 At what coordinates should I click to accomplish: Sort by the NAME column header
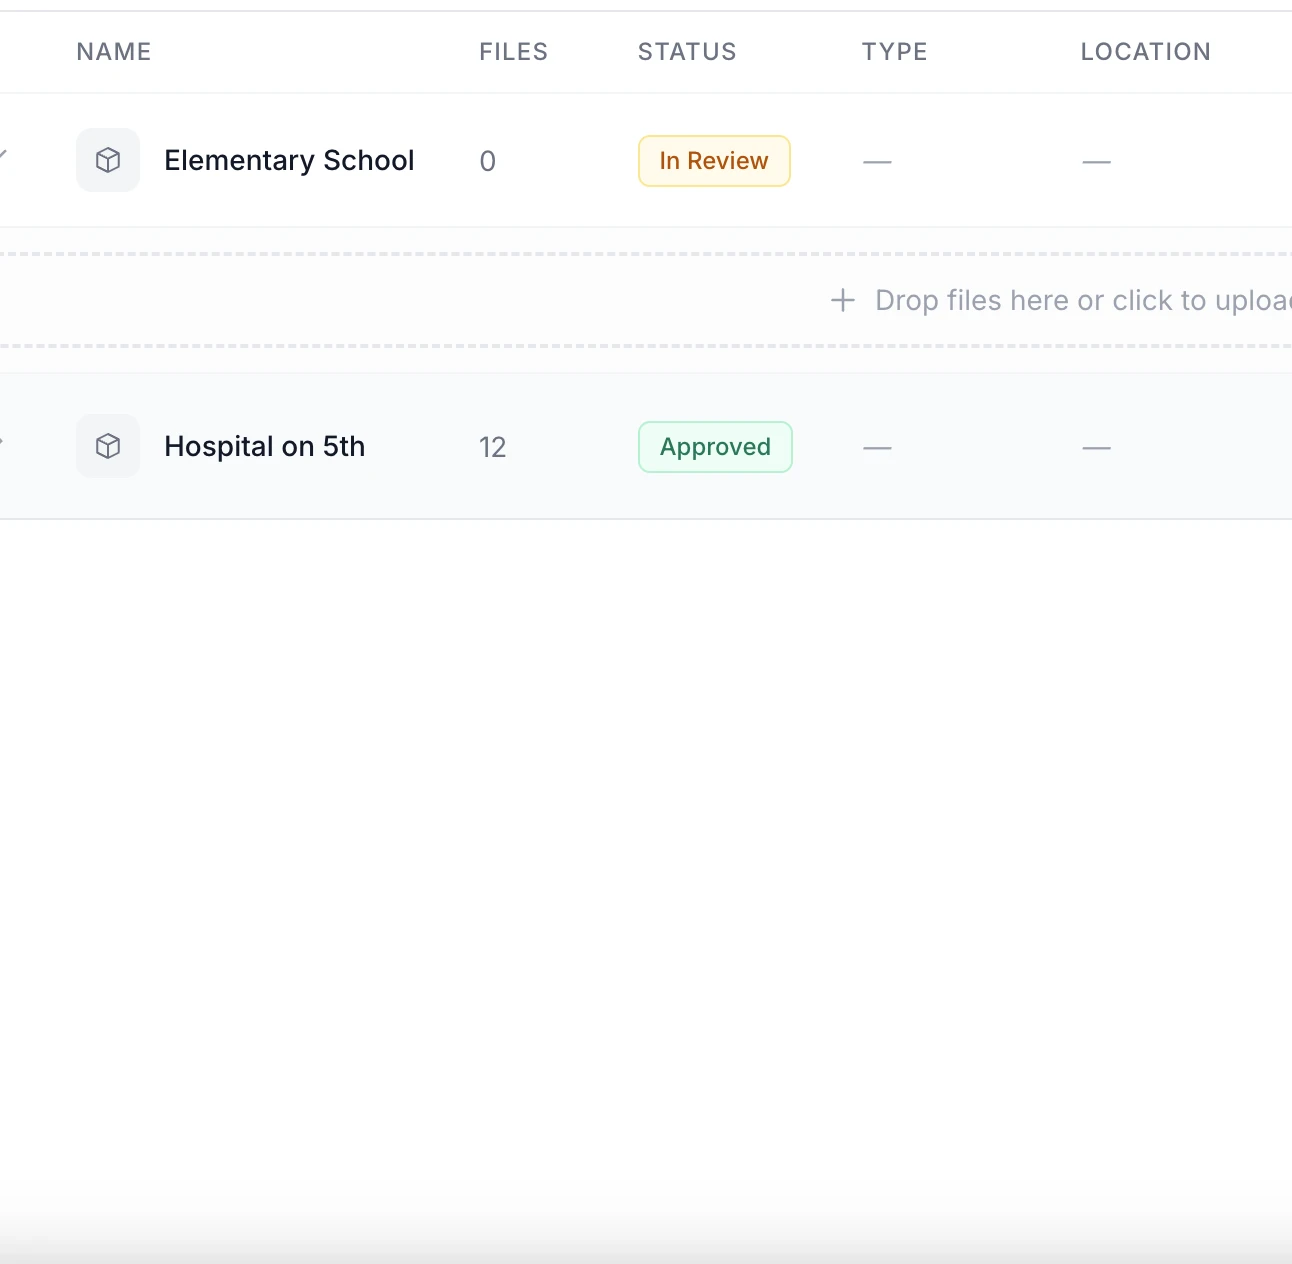tap(113, 51)
